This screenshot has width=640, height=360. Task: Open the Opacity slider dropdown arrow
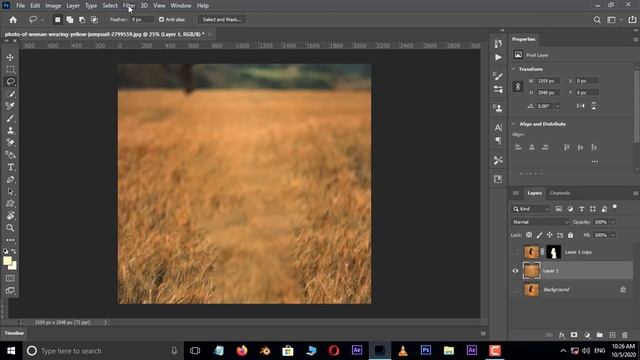[x=613, y=222]
